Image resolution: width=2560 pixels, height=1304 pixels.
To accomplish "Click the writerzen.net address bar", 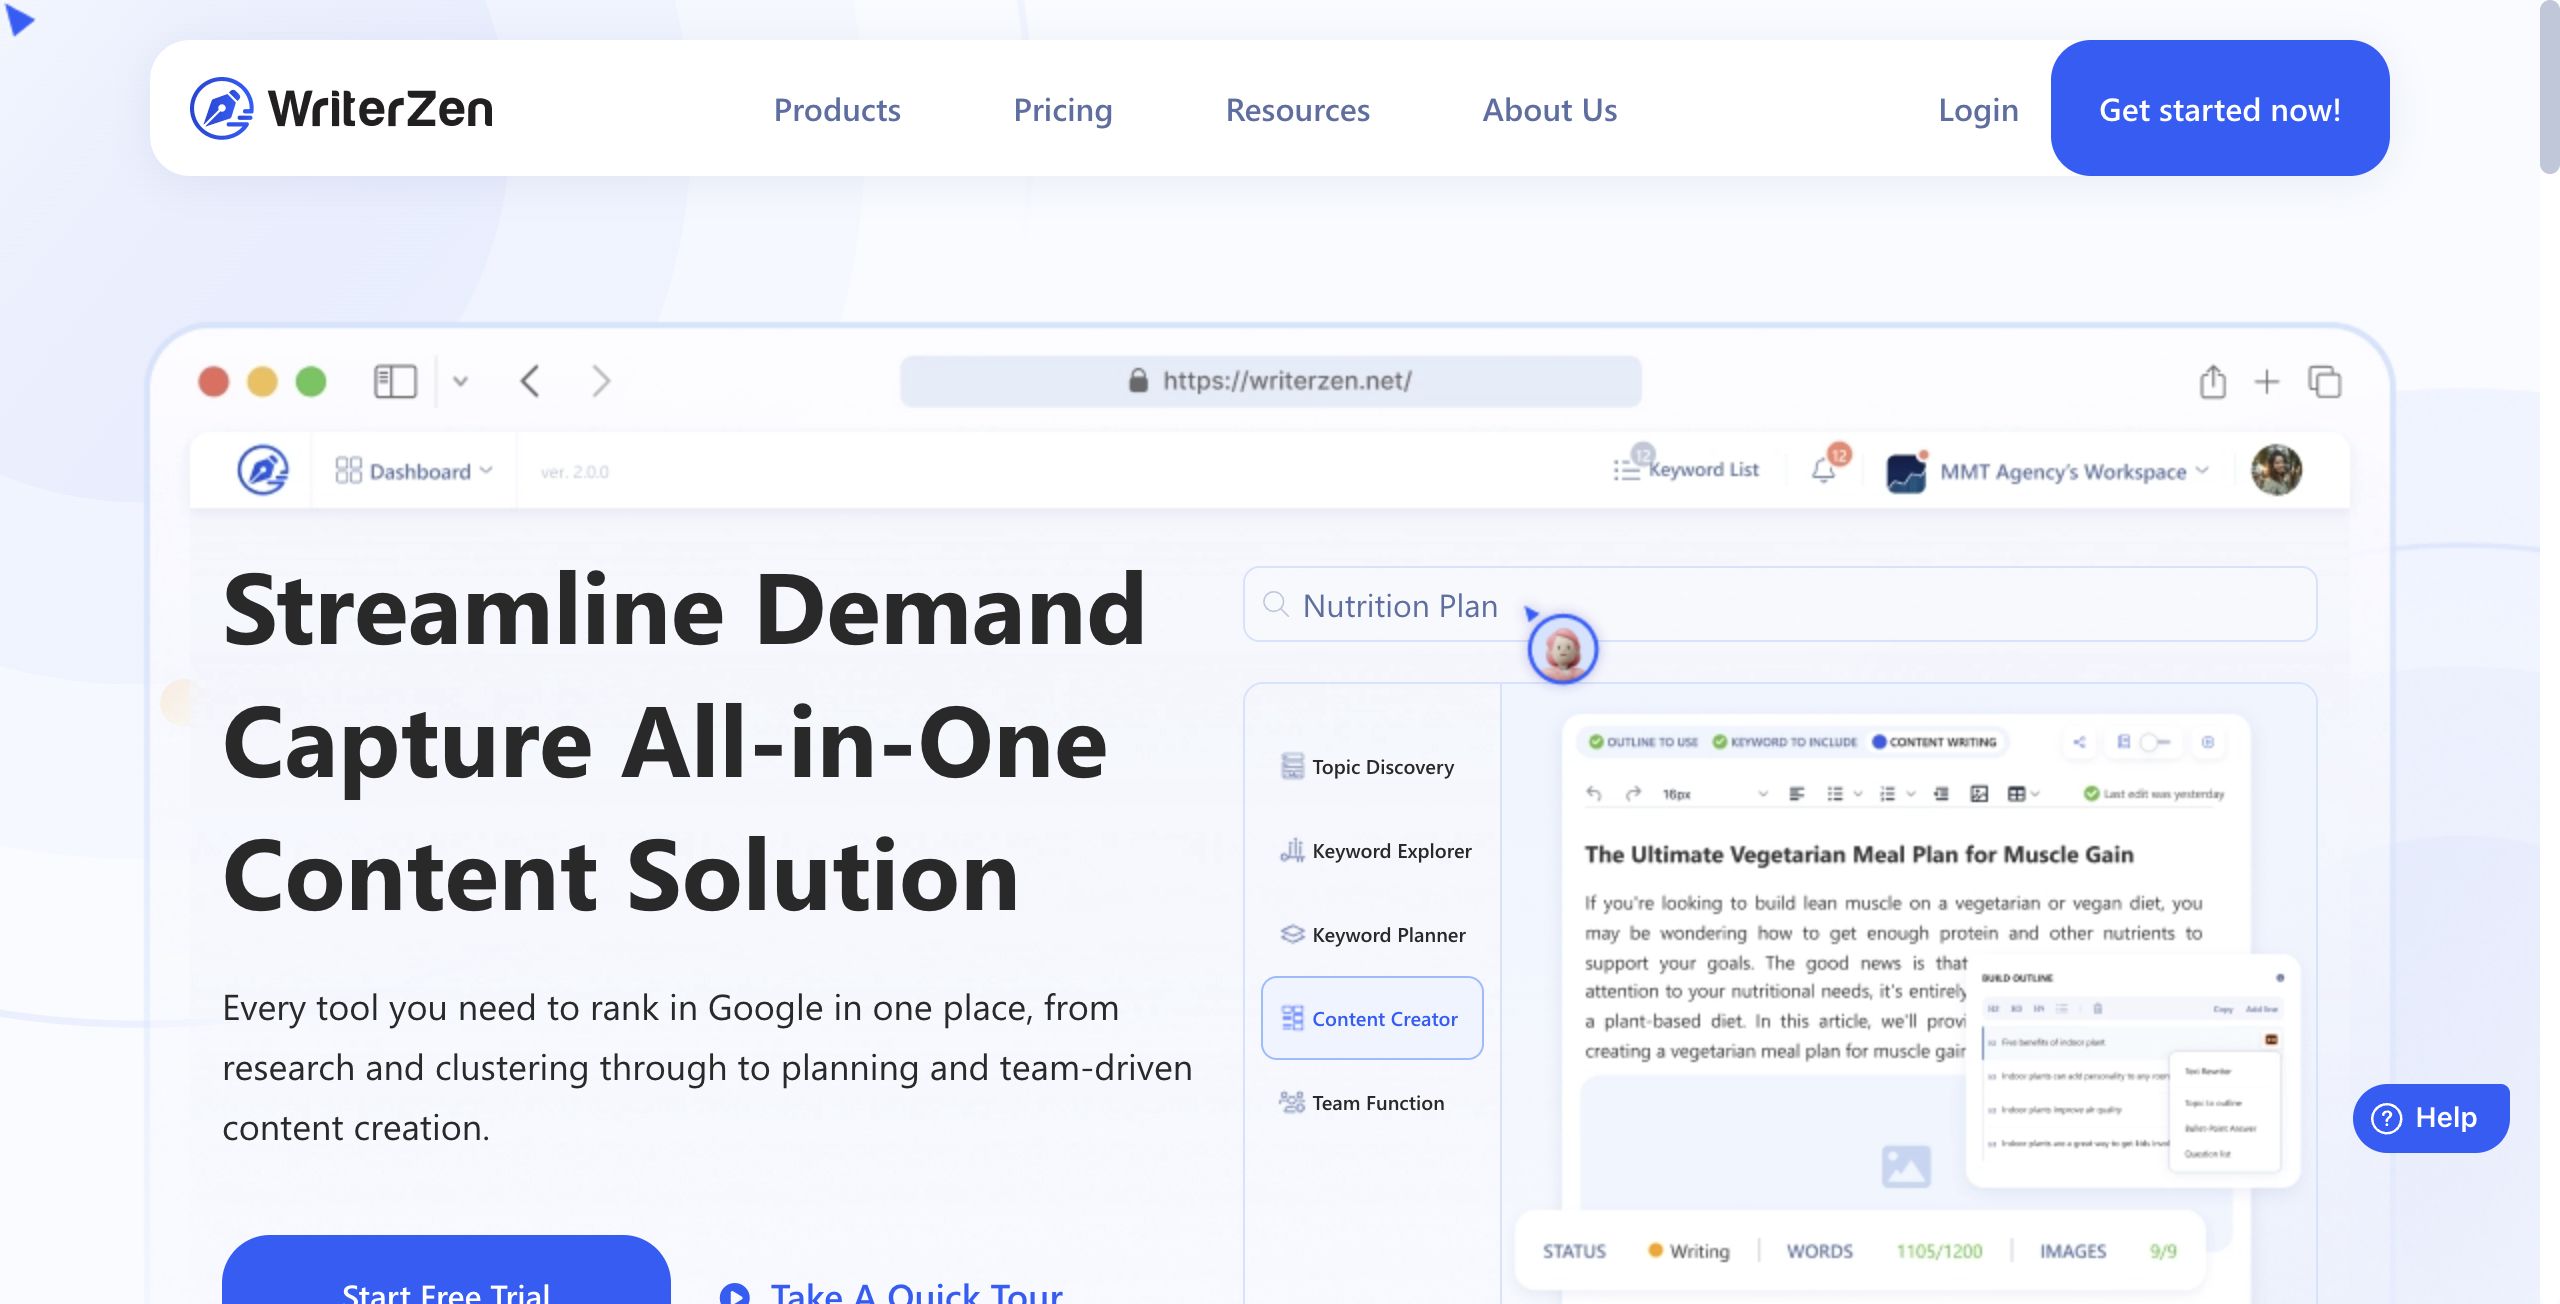I will [1270, 381].
